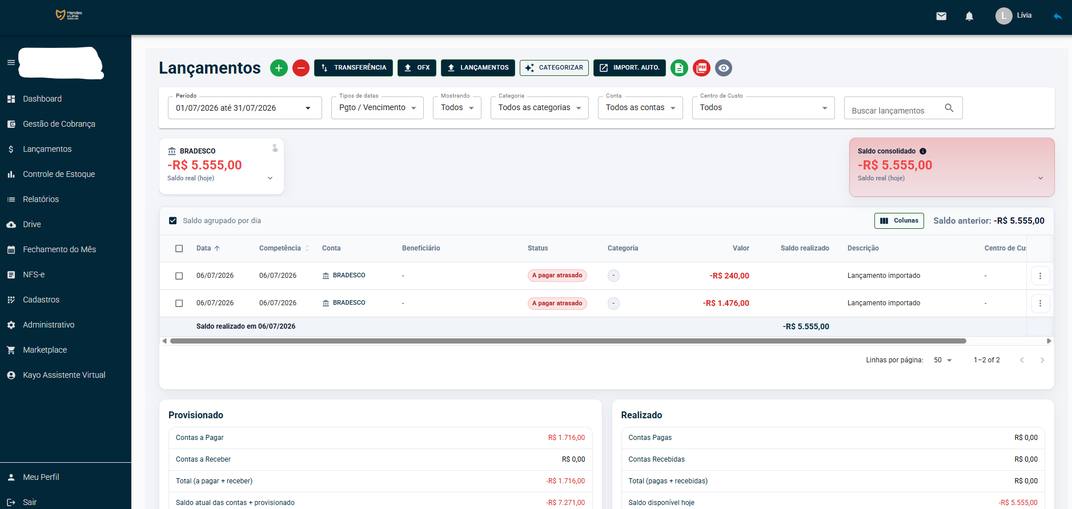Click the Lançamentos upload button
The height and width of the screenshot is (509, 1072).
[478, 68]
